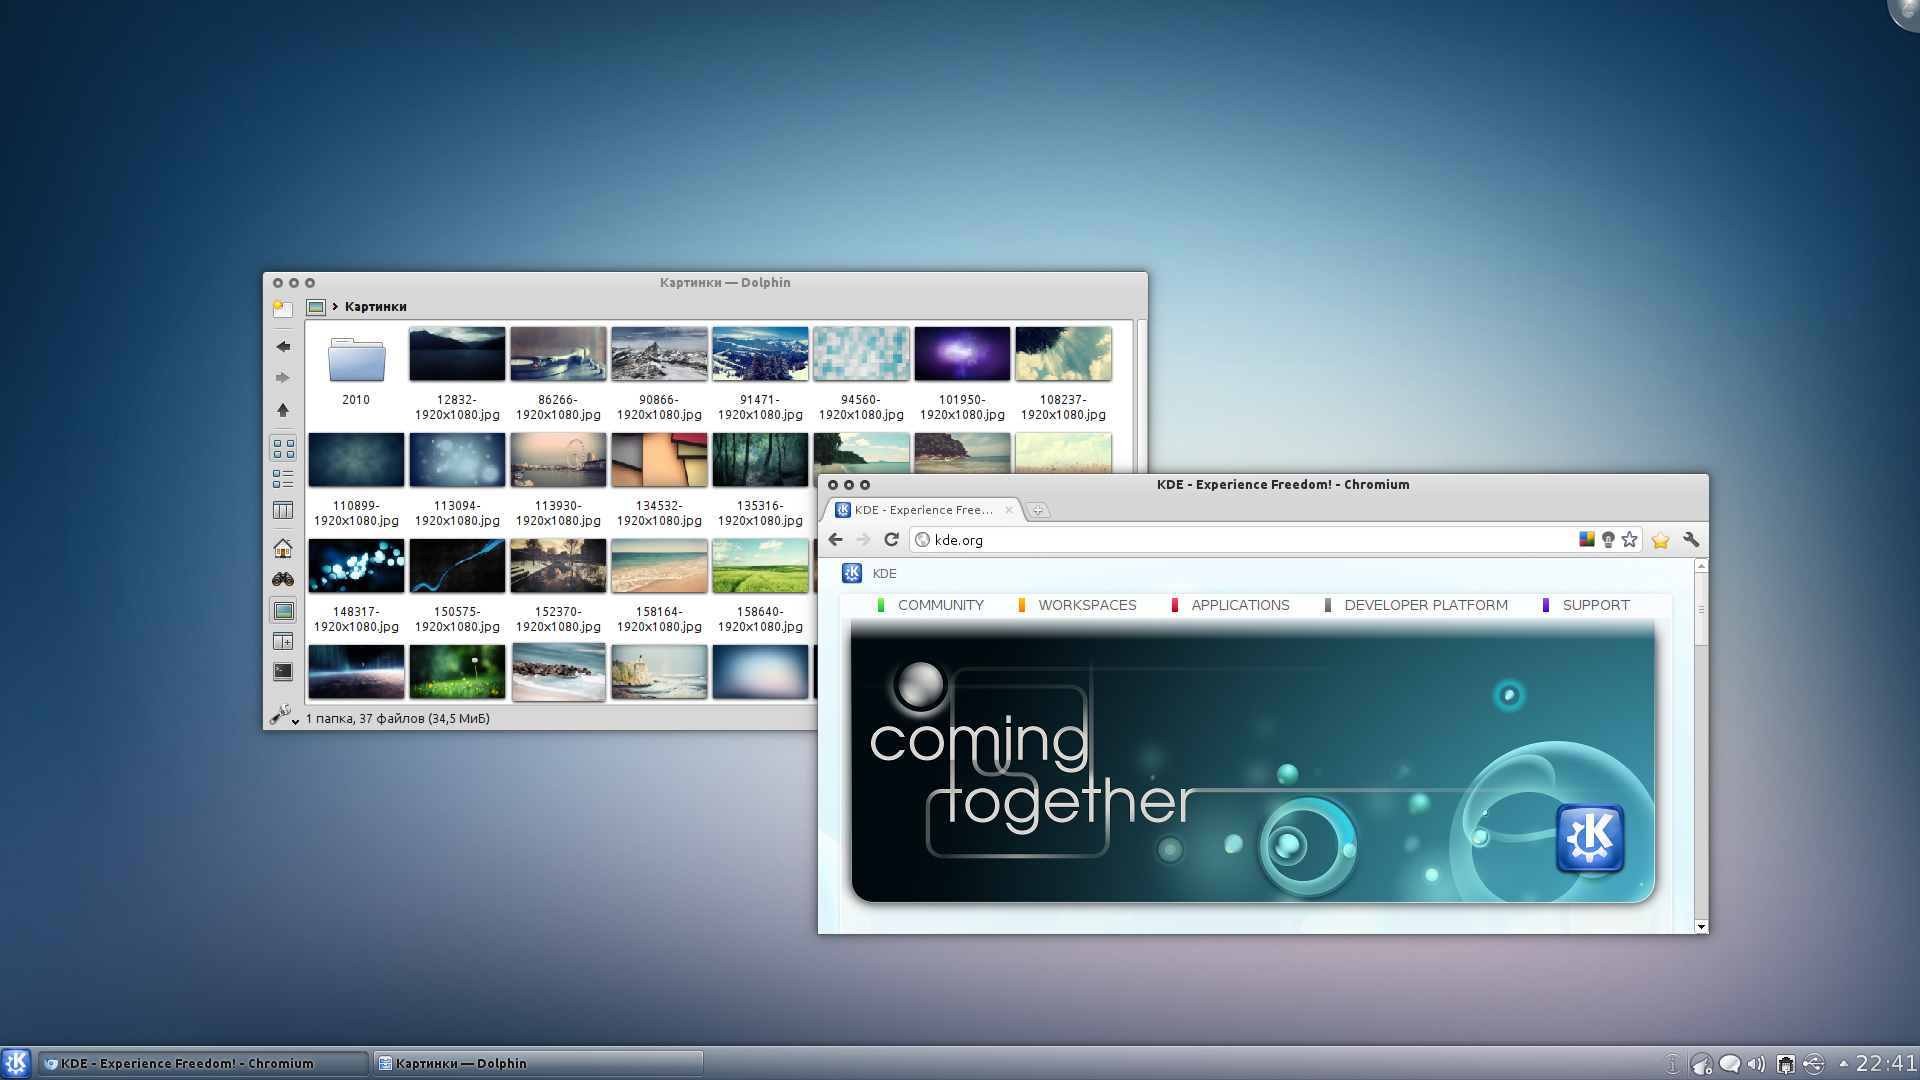
Task: Click the new folder icon in Dolphin
Action: tap(283, 308)
